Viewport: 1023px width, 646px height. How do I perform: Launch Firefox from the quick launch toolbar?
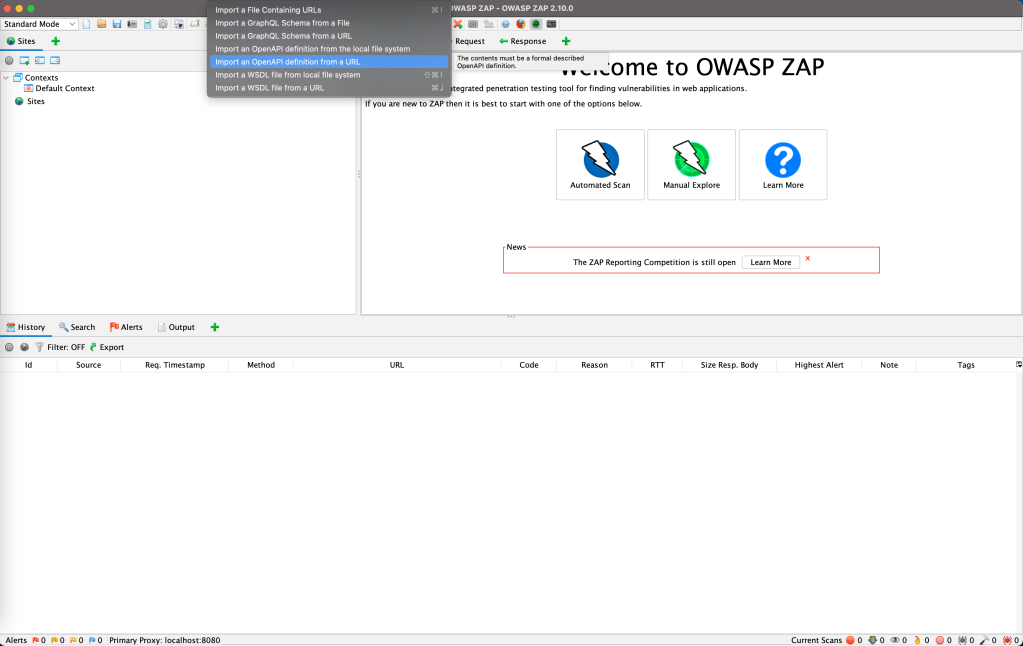(x=521, y=24)
